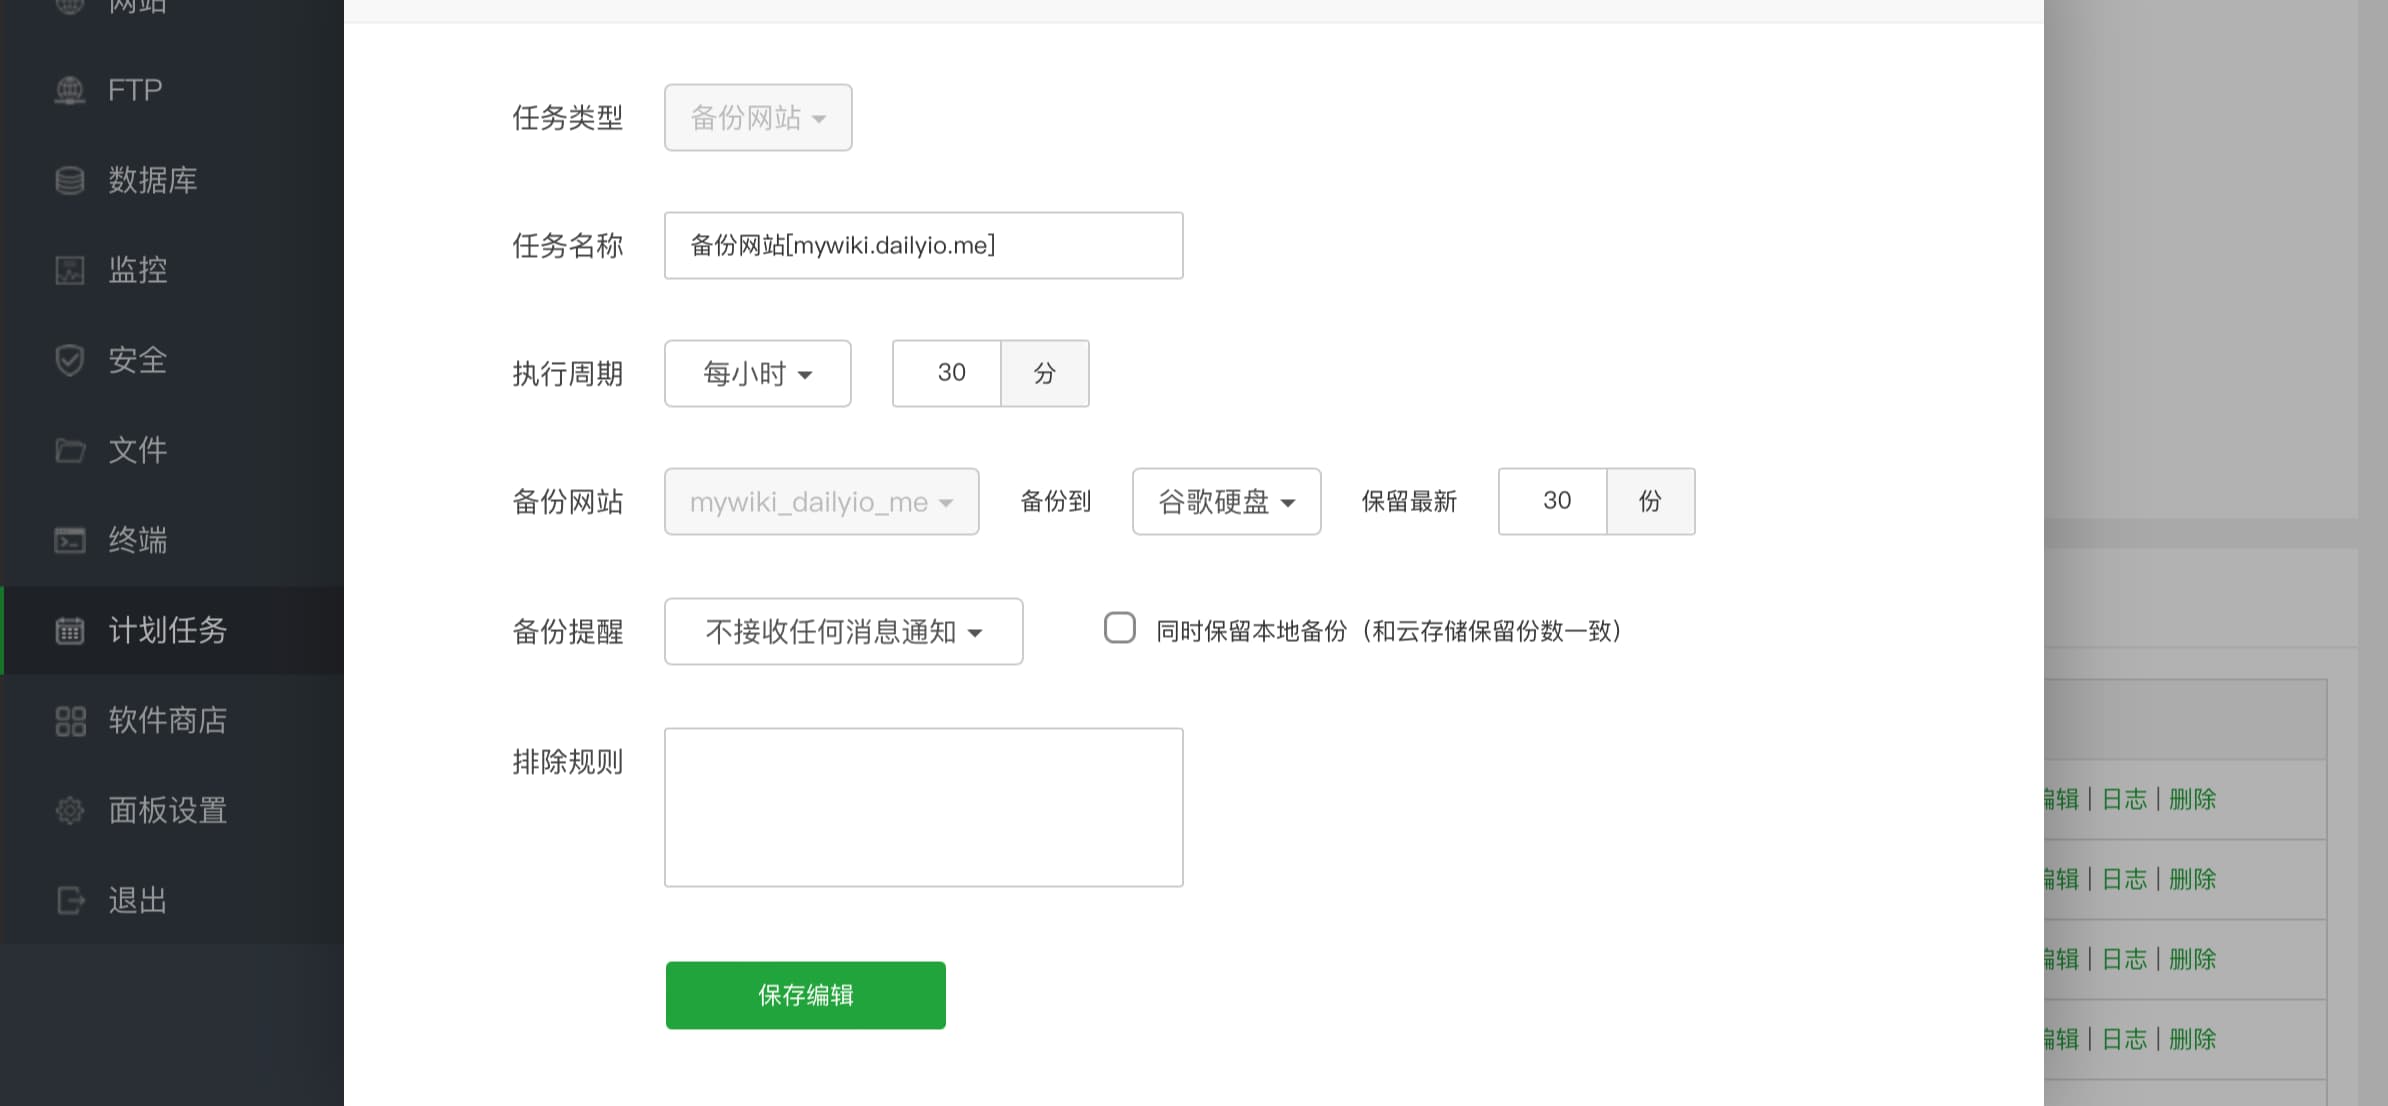Go to 数据库 in the sidebar
The image size is (2388, 1106).
click(172, 180)
